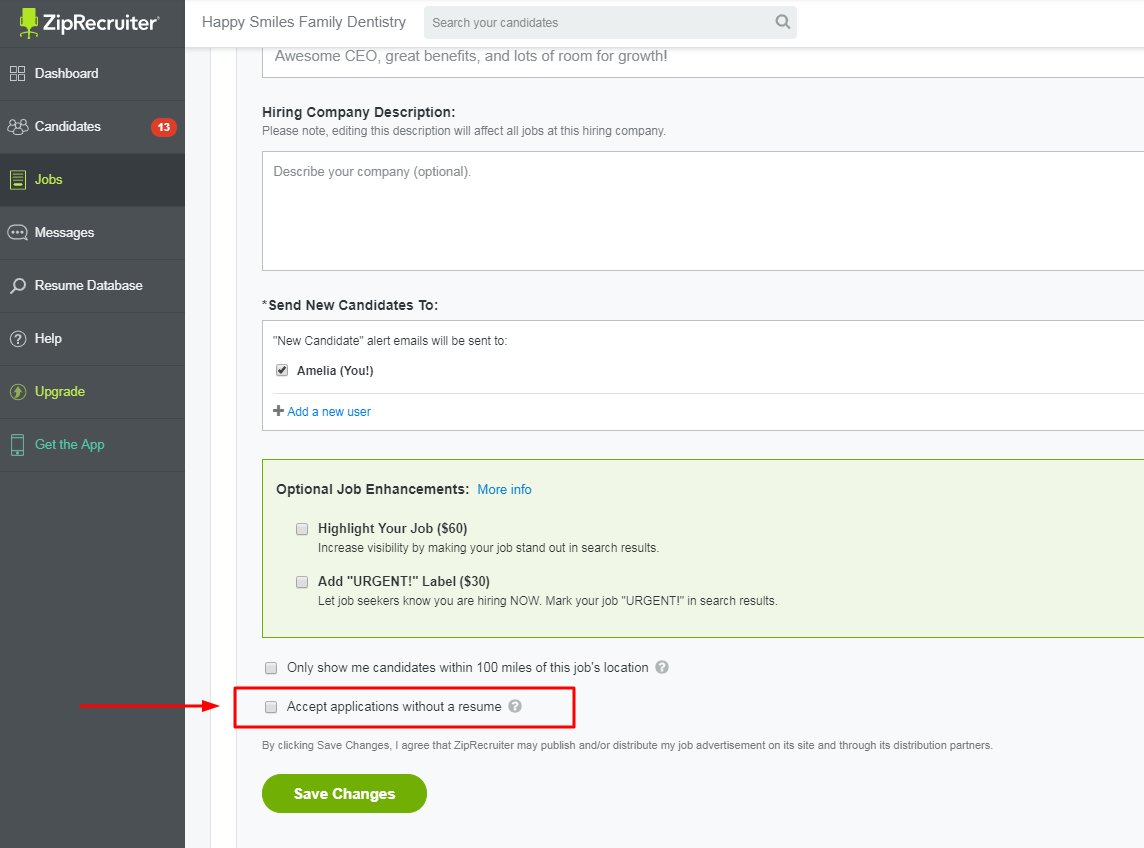The width and height of the screenshot is (1144, 848).
Task: Go to the Jobs section
Action: 49,180
